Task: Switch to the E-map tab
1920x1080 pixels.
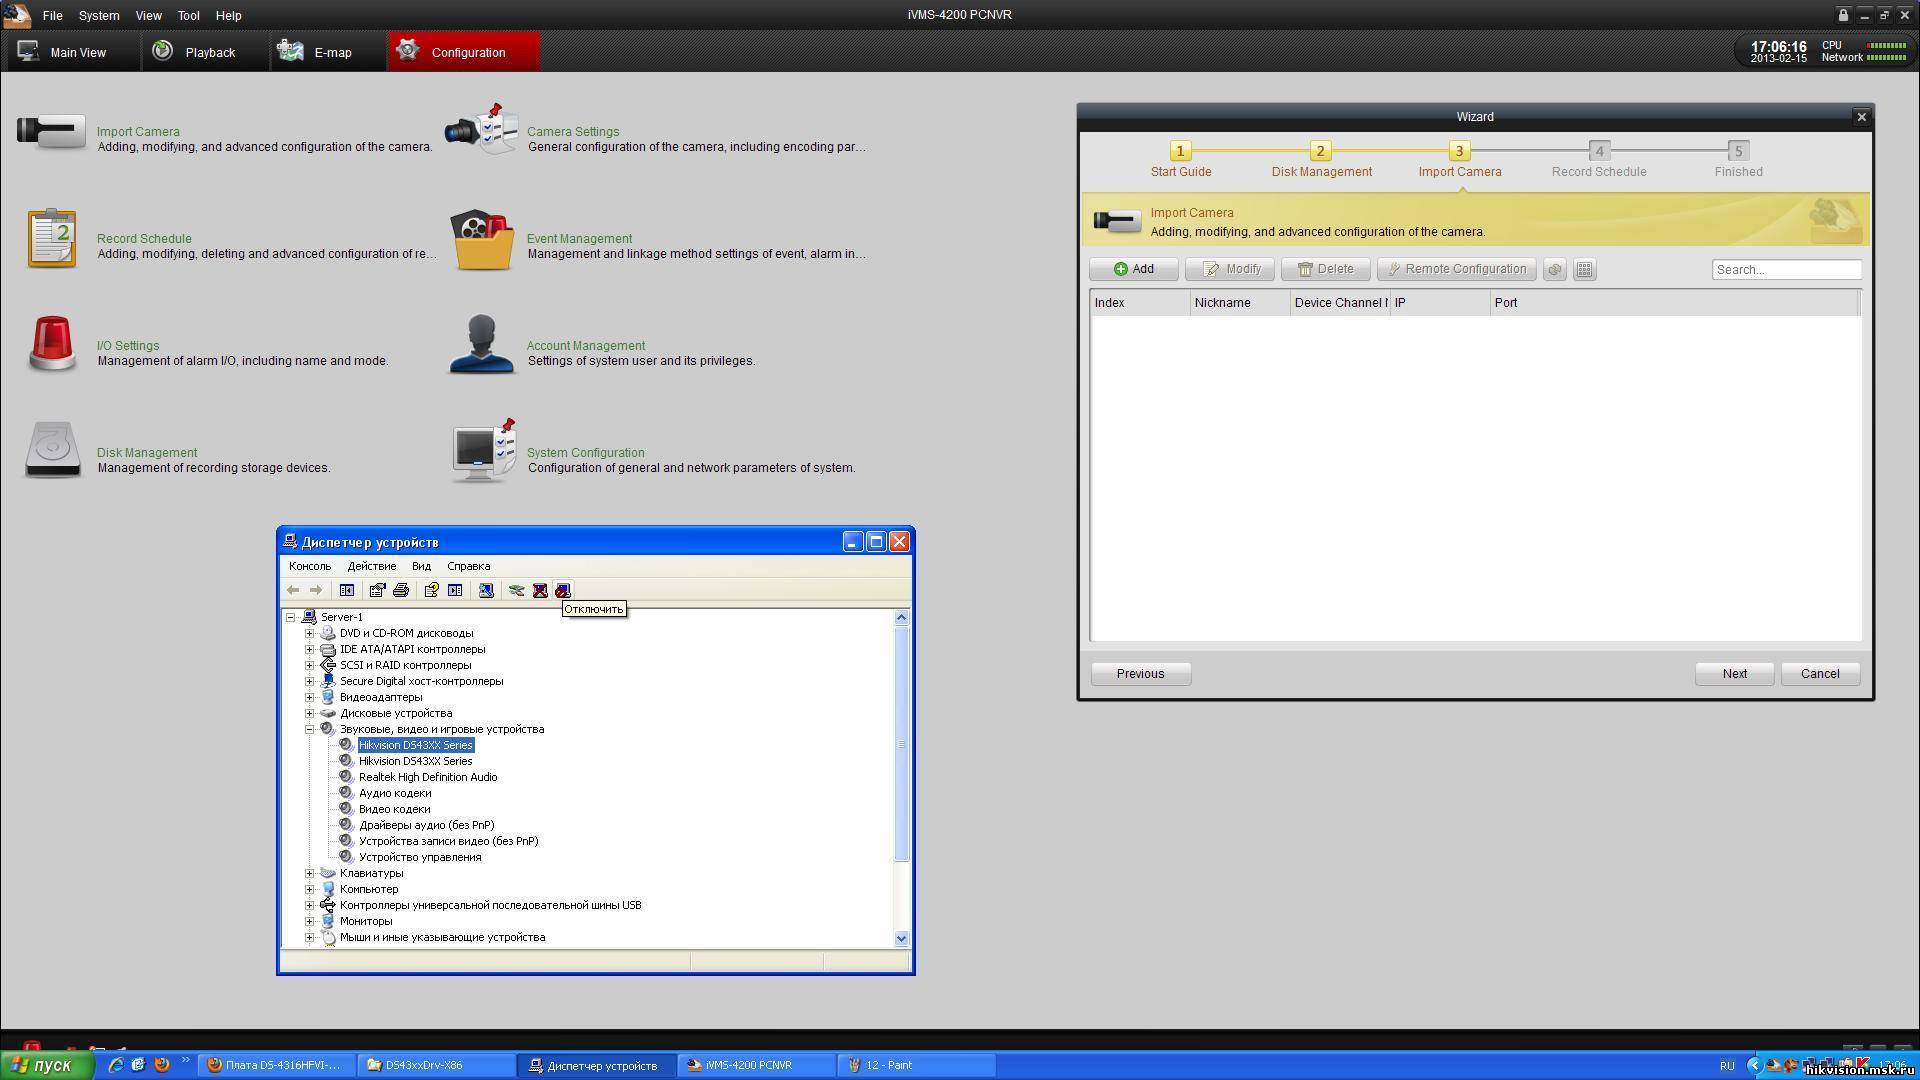Action: point(327,52)
